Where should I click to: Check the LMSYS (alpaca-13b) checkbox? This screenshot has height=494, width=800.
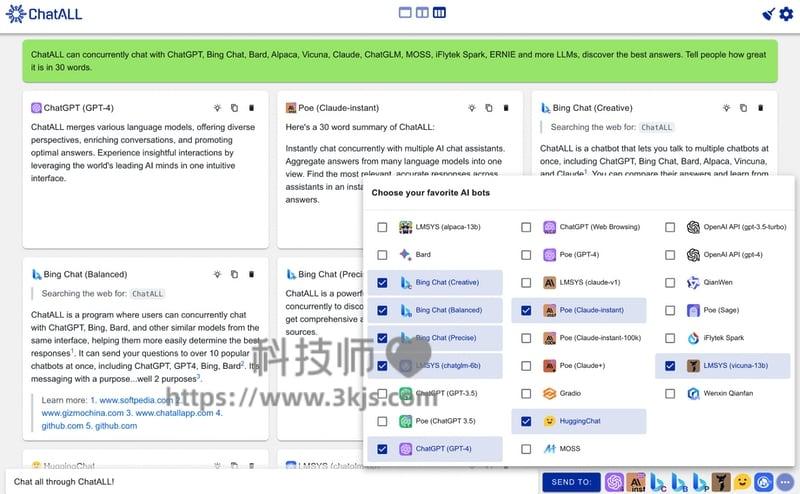click(x=382, y=227)
